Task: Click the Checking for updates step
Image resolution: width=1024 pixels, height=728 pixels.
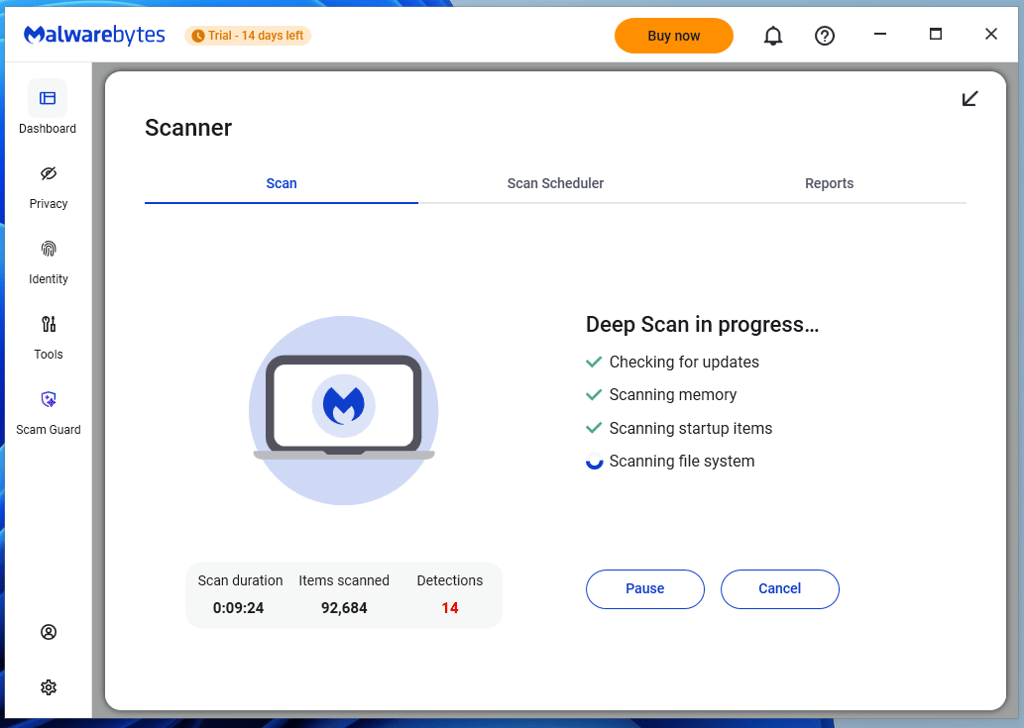Action: click(684, 362)
